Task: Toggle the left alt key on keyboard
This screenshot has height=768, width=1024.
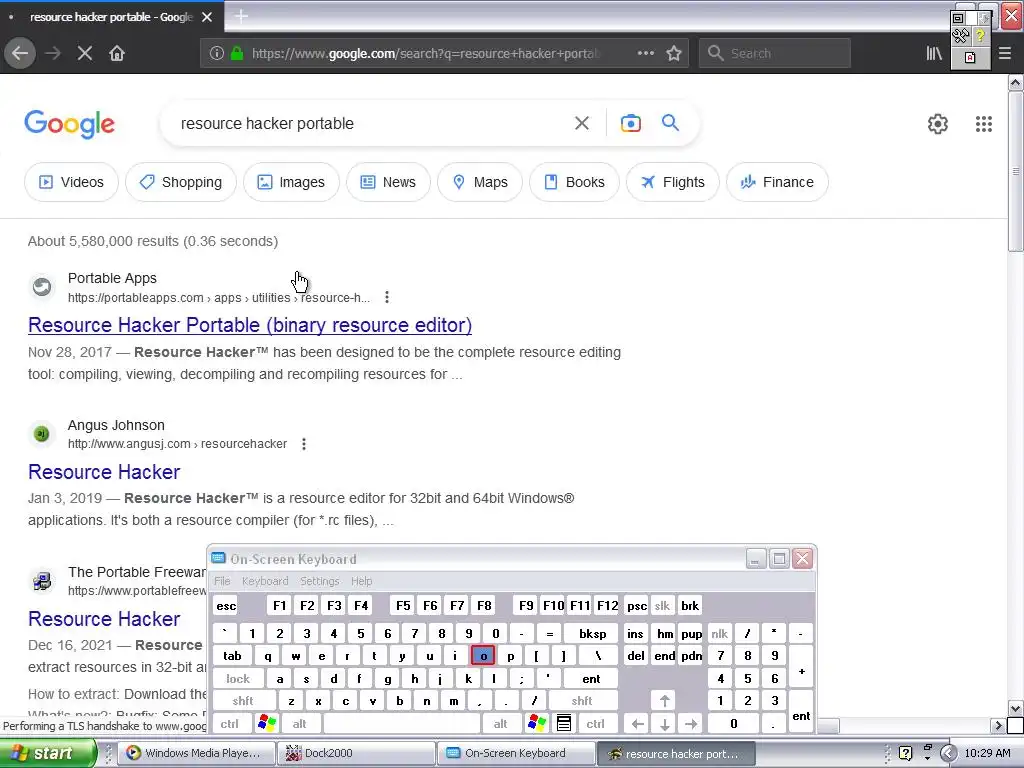Action: click(299, 724)
